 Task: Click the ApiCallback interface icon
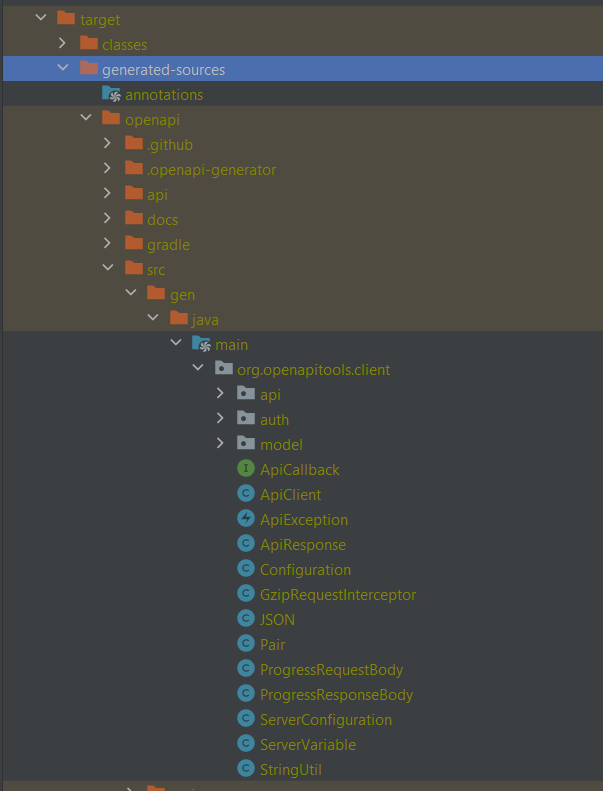click(245, 469)
